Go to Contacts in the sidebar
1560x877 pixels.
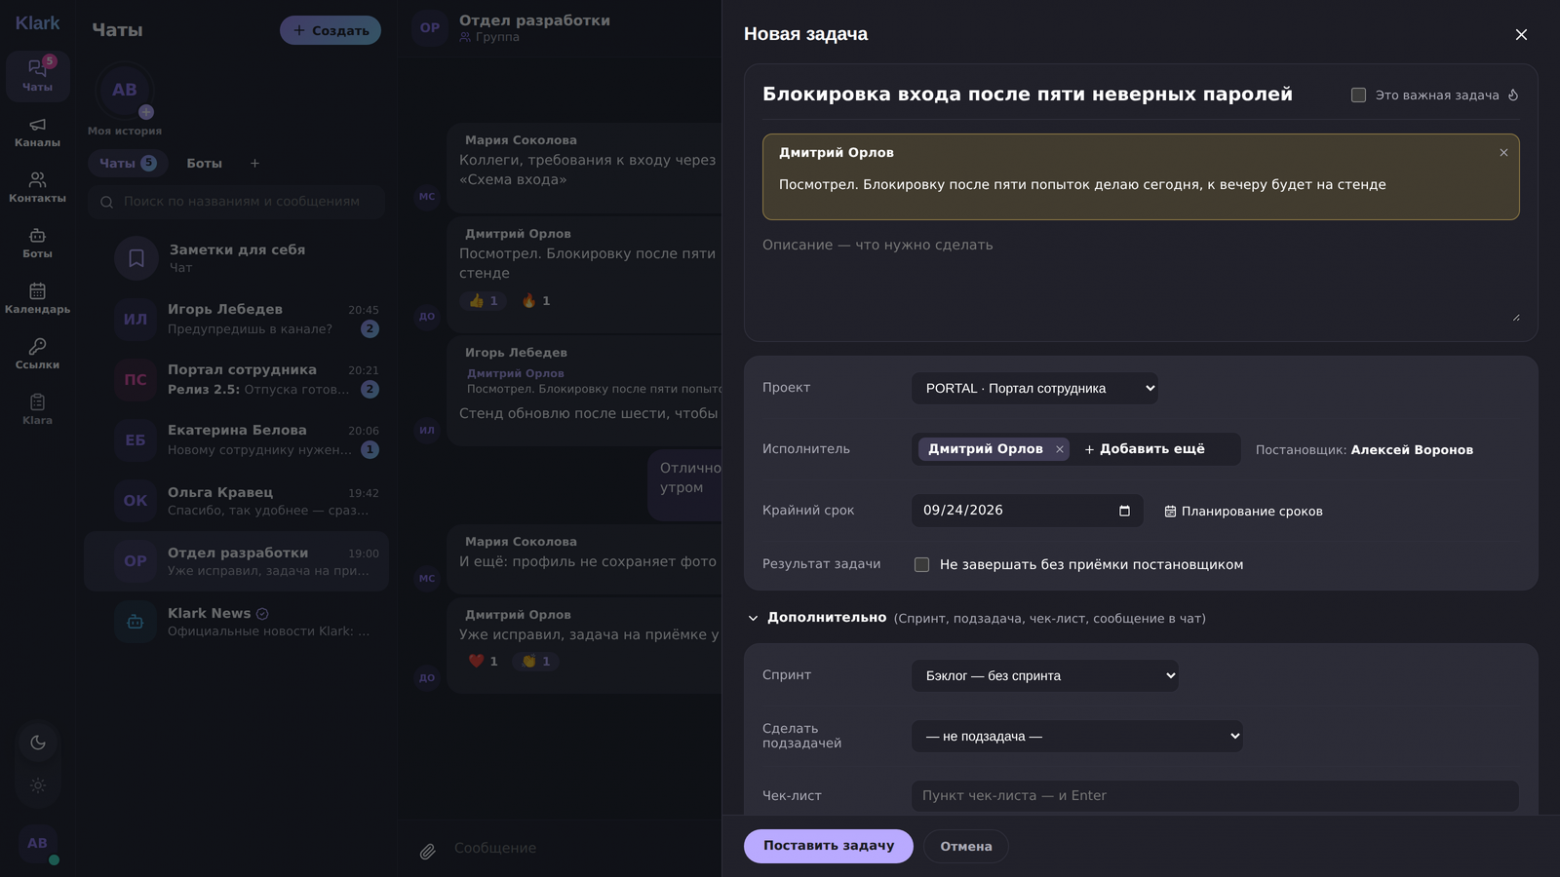point(37,187)
